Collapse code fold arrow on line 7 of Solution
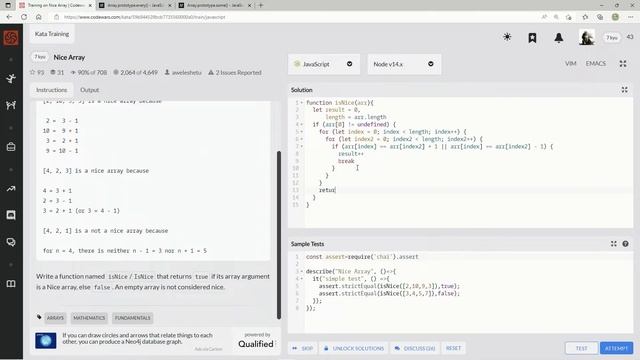 click(x=302, y=147)
